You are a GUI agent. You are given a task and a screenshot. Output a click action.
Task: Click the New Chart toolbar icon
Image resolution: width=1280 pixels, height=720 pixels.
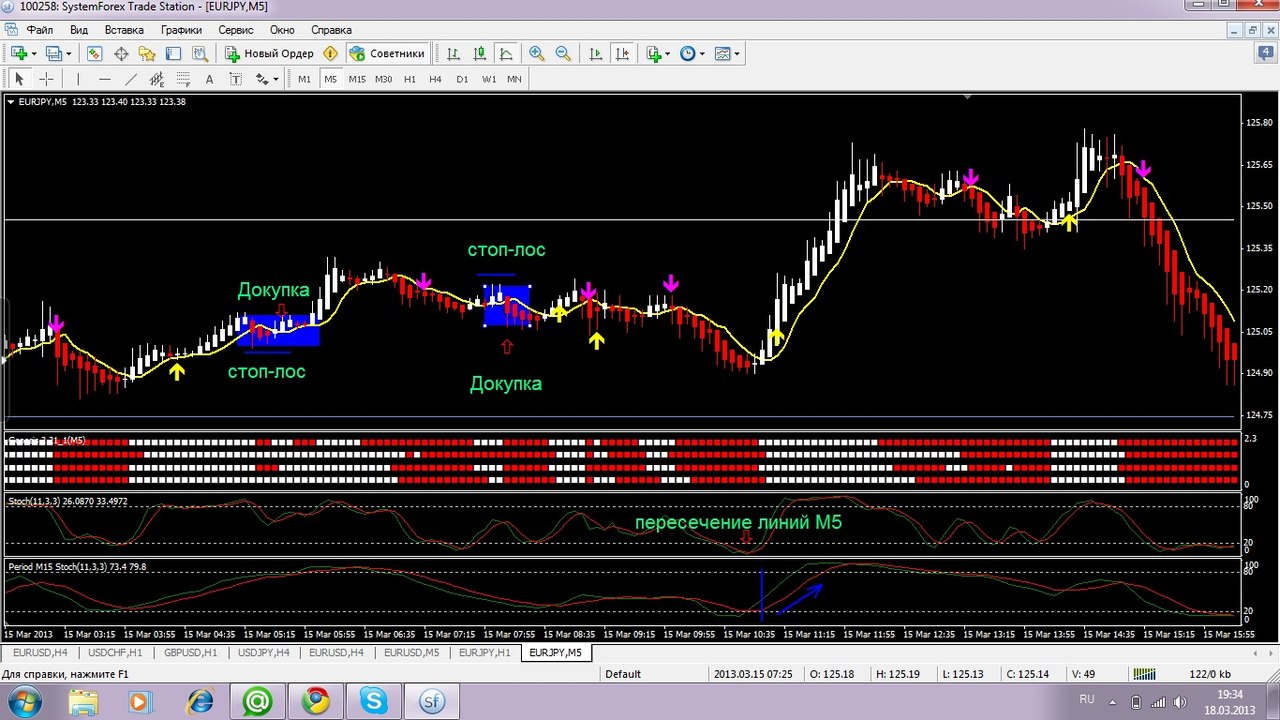pyautogui.click(x=19, y=53)
